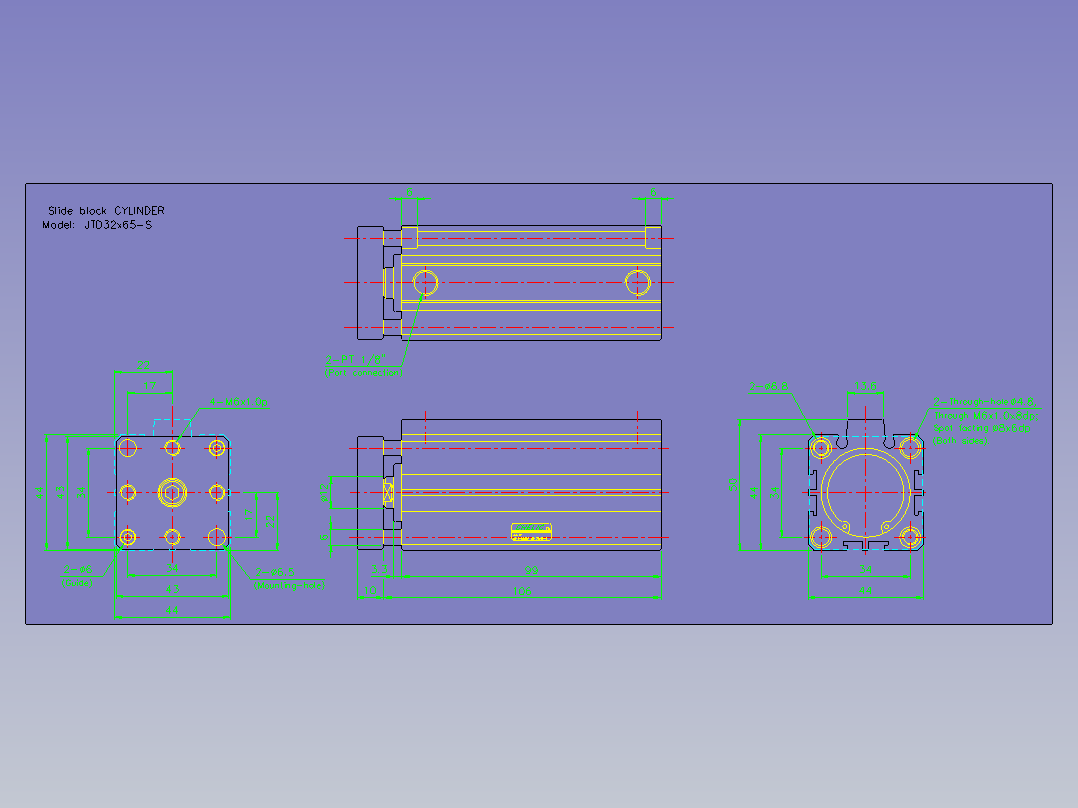Select the horizontal '44' dimension under rear view
The image size is (1078, 808).
[866, 591]
